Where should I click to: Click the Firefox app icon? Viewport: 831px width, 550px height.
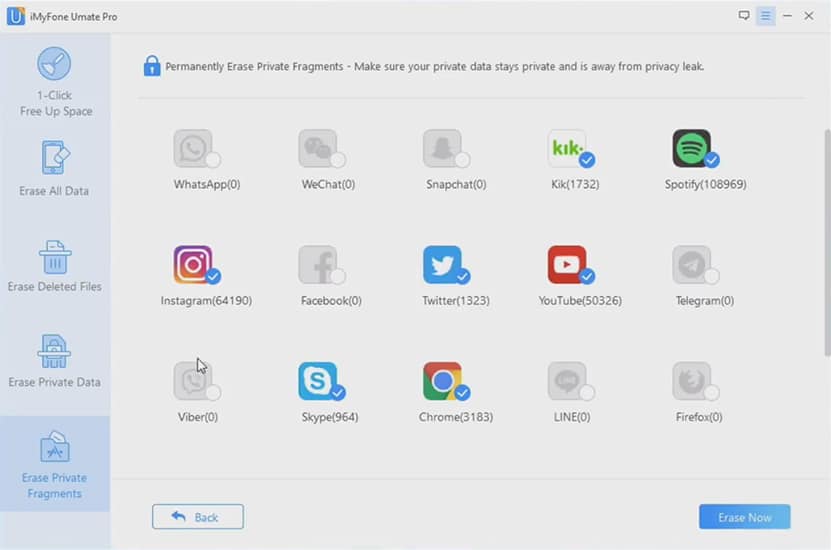coord(692,381)
